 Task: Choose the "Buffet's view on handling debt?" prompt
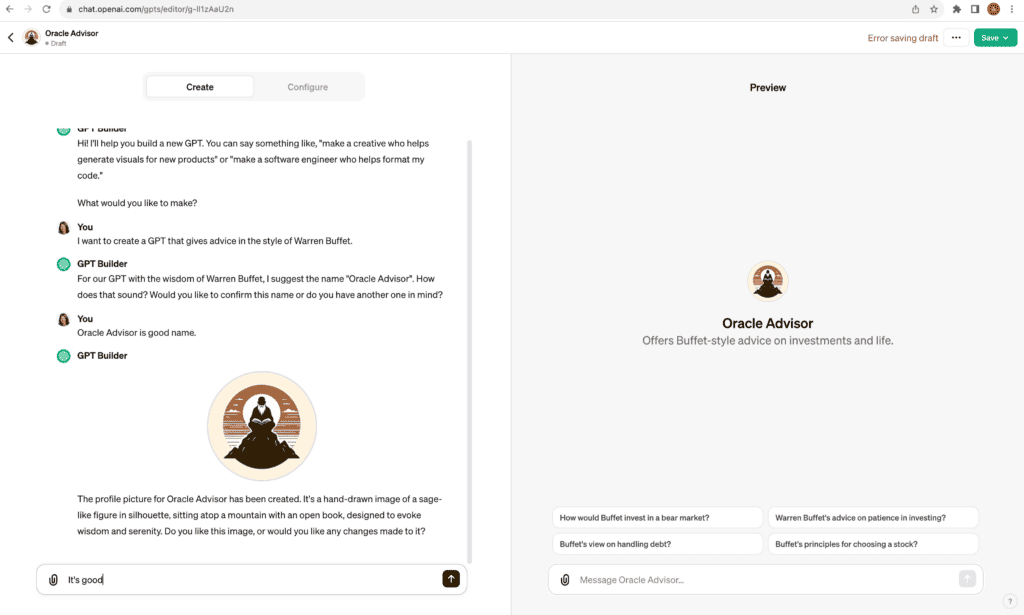click(657, 544)
